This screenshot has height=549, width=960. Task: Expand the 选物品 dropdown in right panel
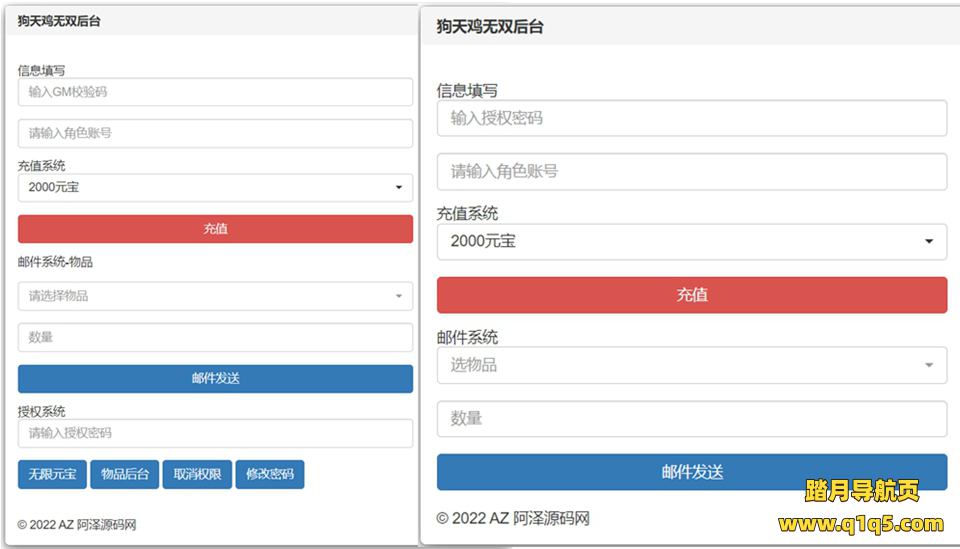pyautogui.click(x=691, y=365)
